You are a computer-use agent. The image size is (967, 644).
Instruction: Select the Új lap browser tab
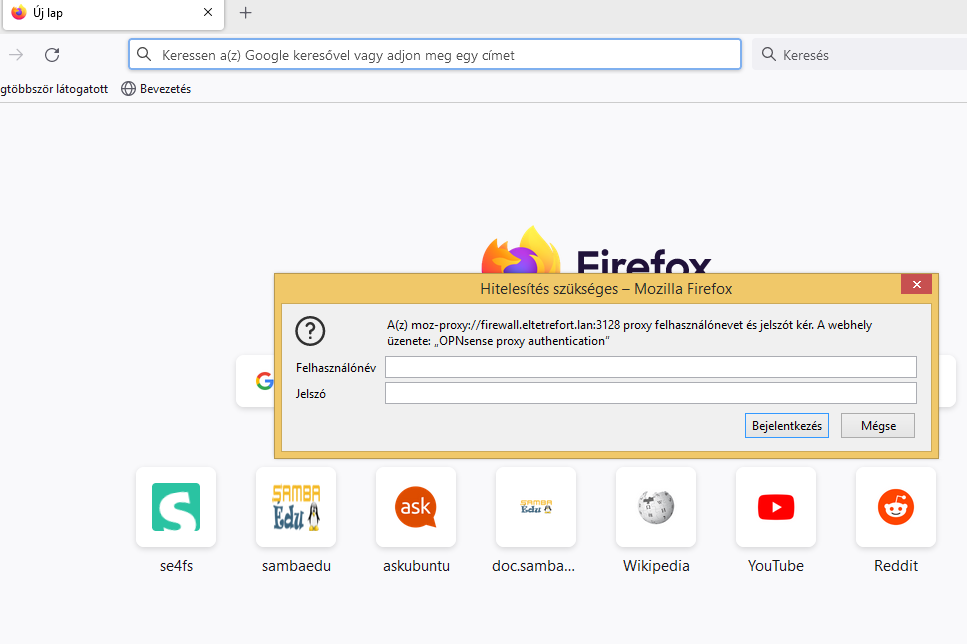pyautogui.click(x=113, y=13)
